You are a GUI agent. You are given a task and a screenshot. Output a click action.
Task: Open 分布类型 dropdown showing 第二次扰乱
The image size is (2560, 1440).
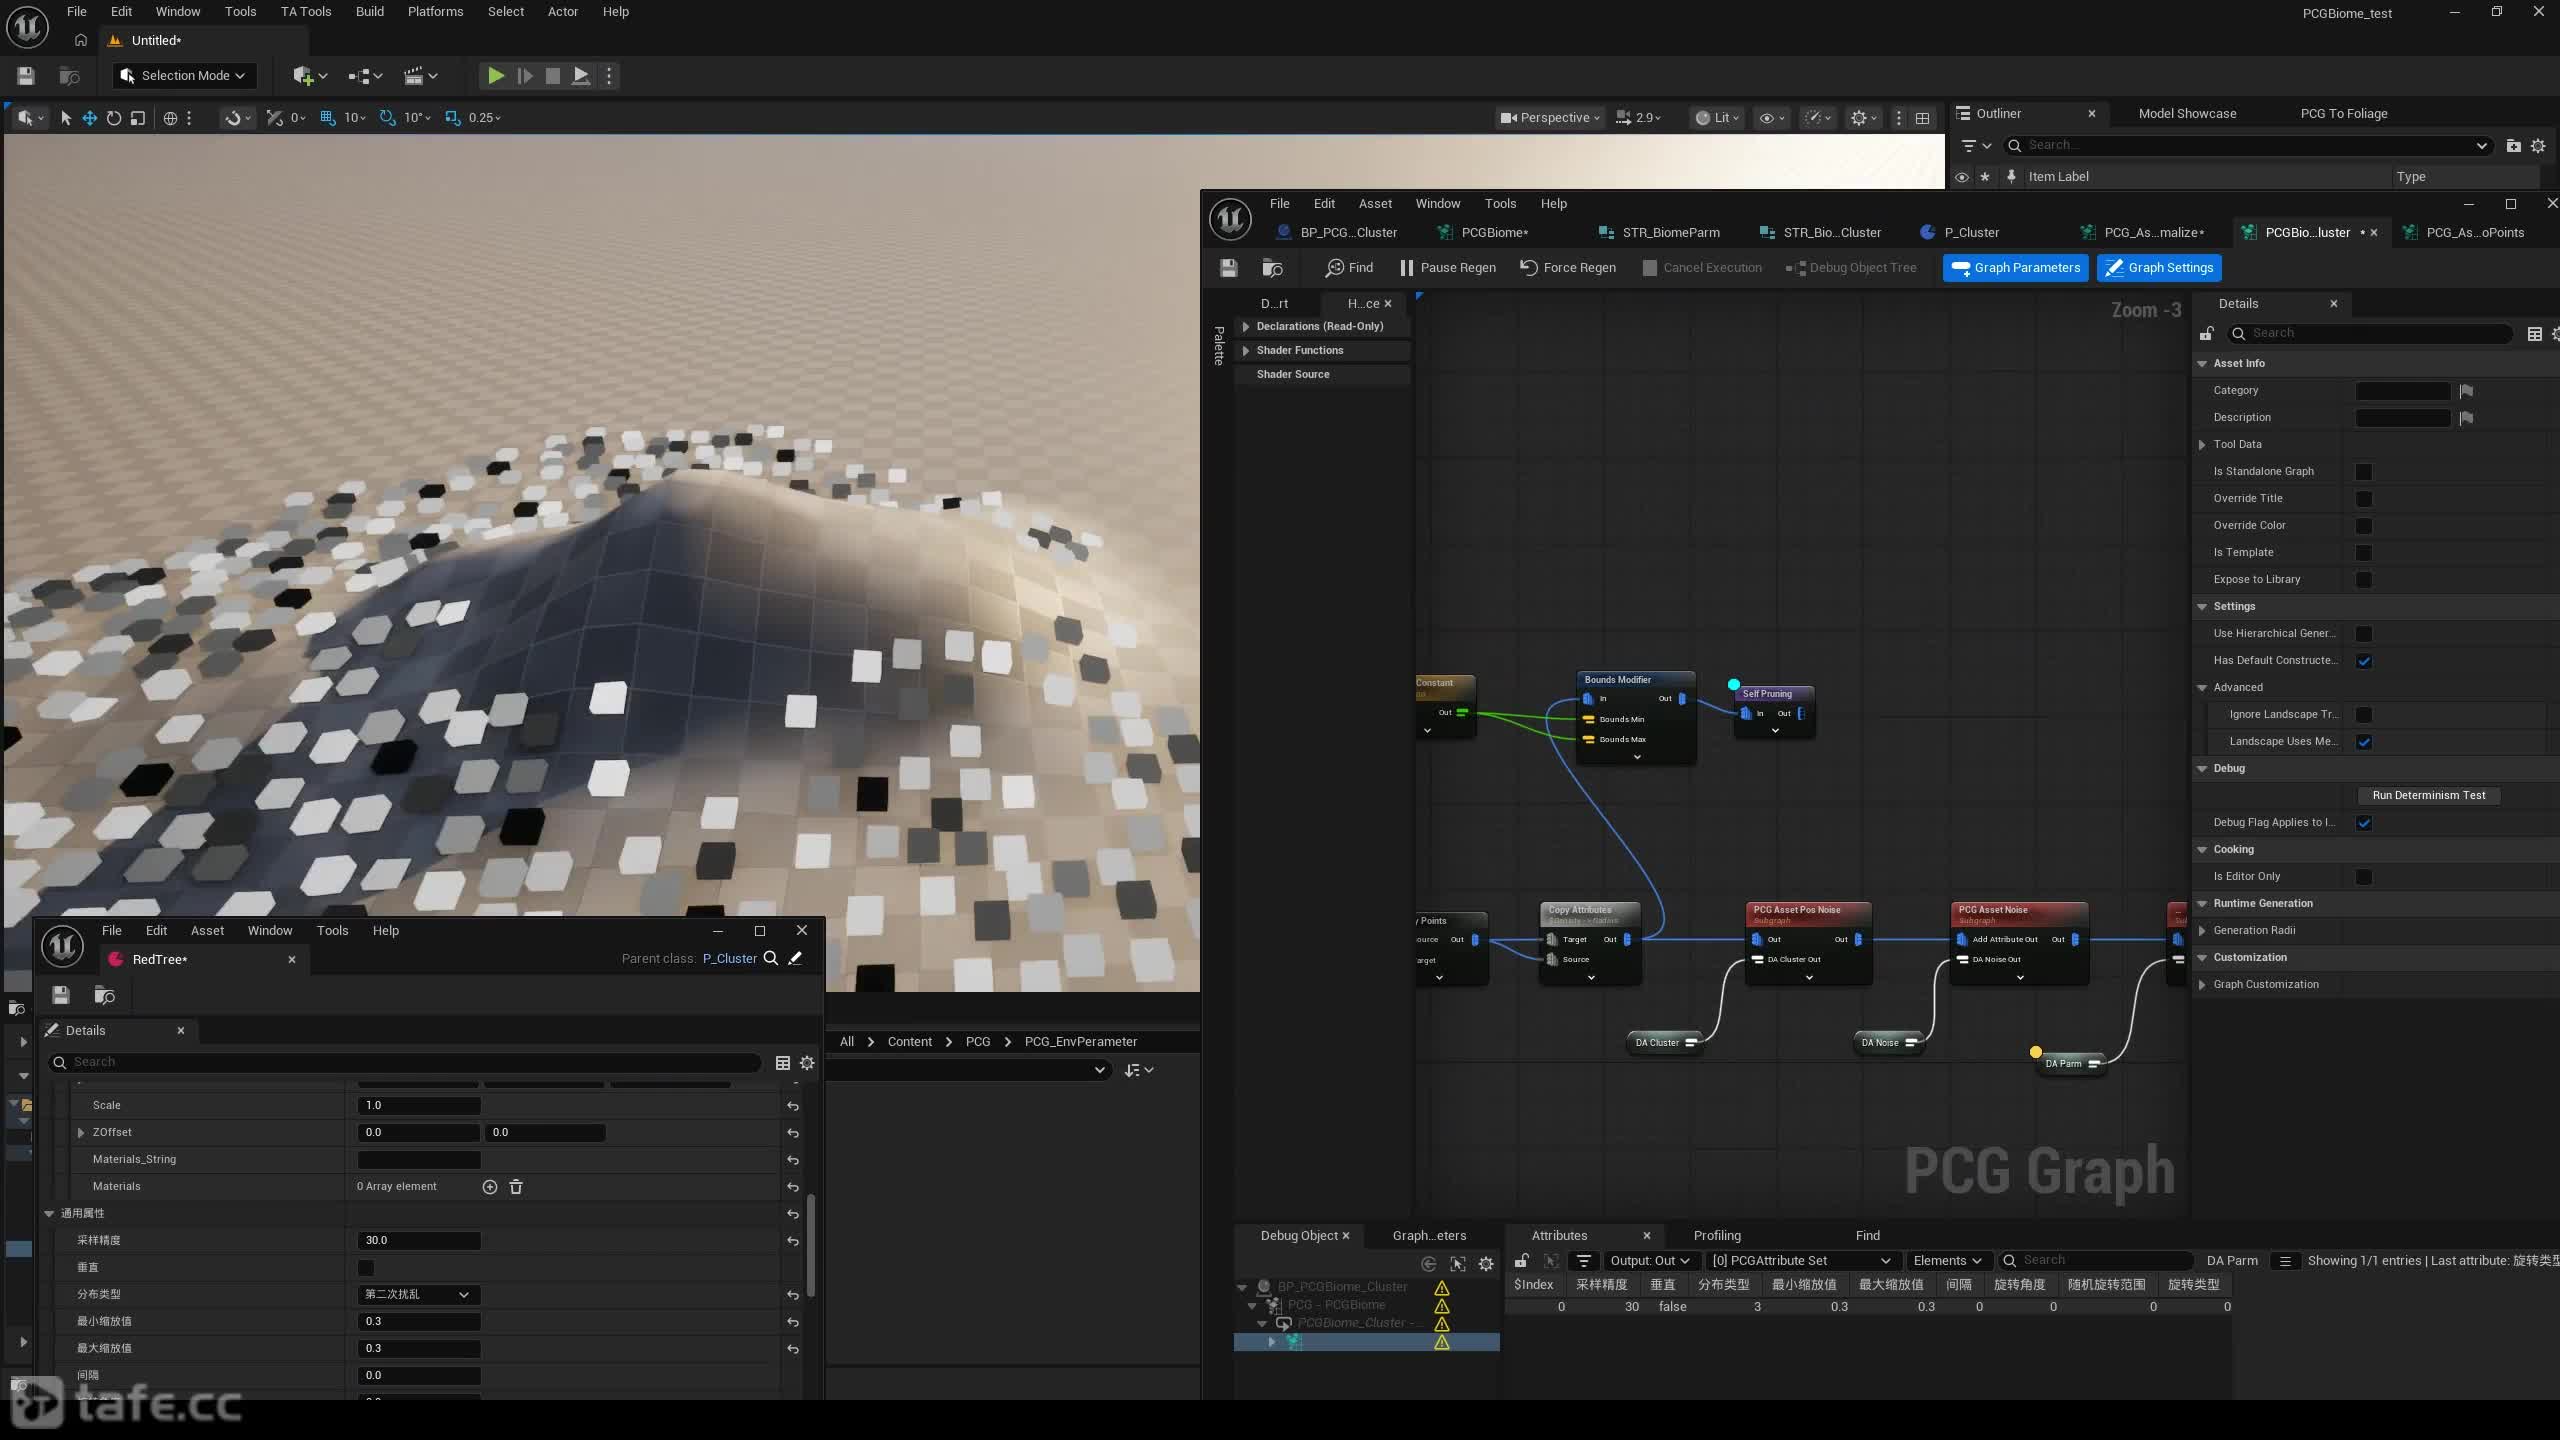pyautogui.click(x=418, y=1295)
